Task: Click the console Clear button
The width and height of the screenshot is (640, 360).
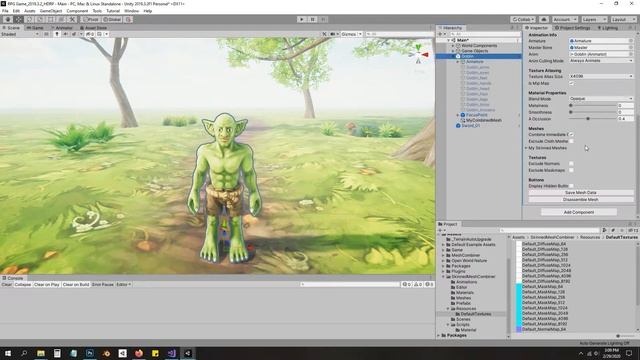Action: [7, 284]
